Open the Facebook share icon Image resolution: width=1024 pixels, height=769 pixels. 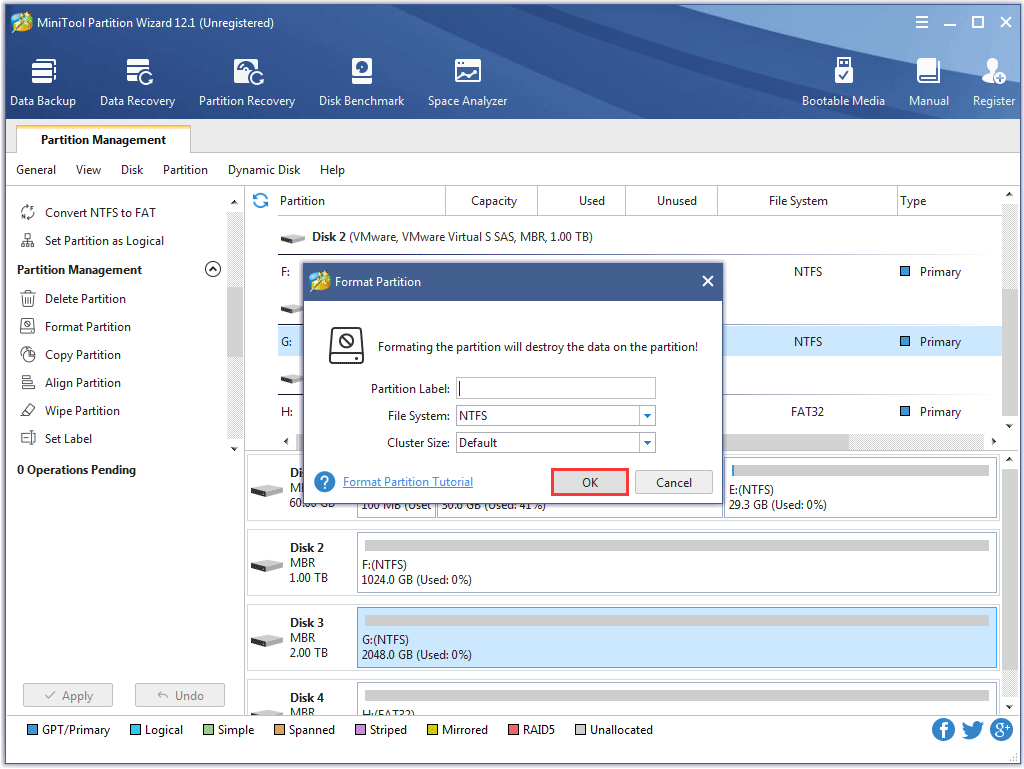pyautogui.click(x=943, y=729)
